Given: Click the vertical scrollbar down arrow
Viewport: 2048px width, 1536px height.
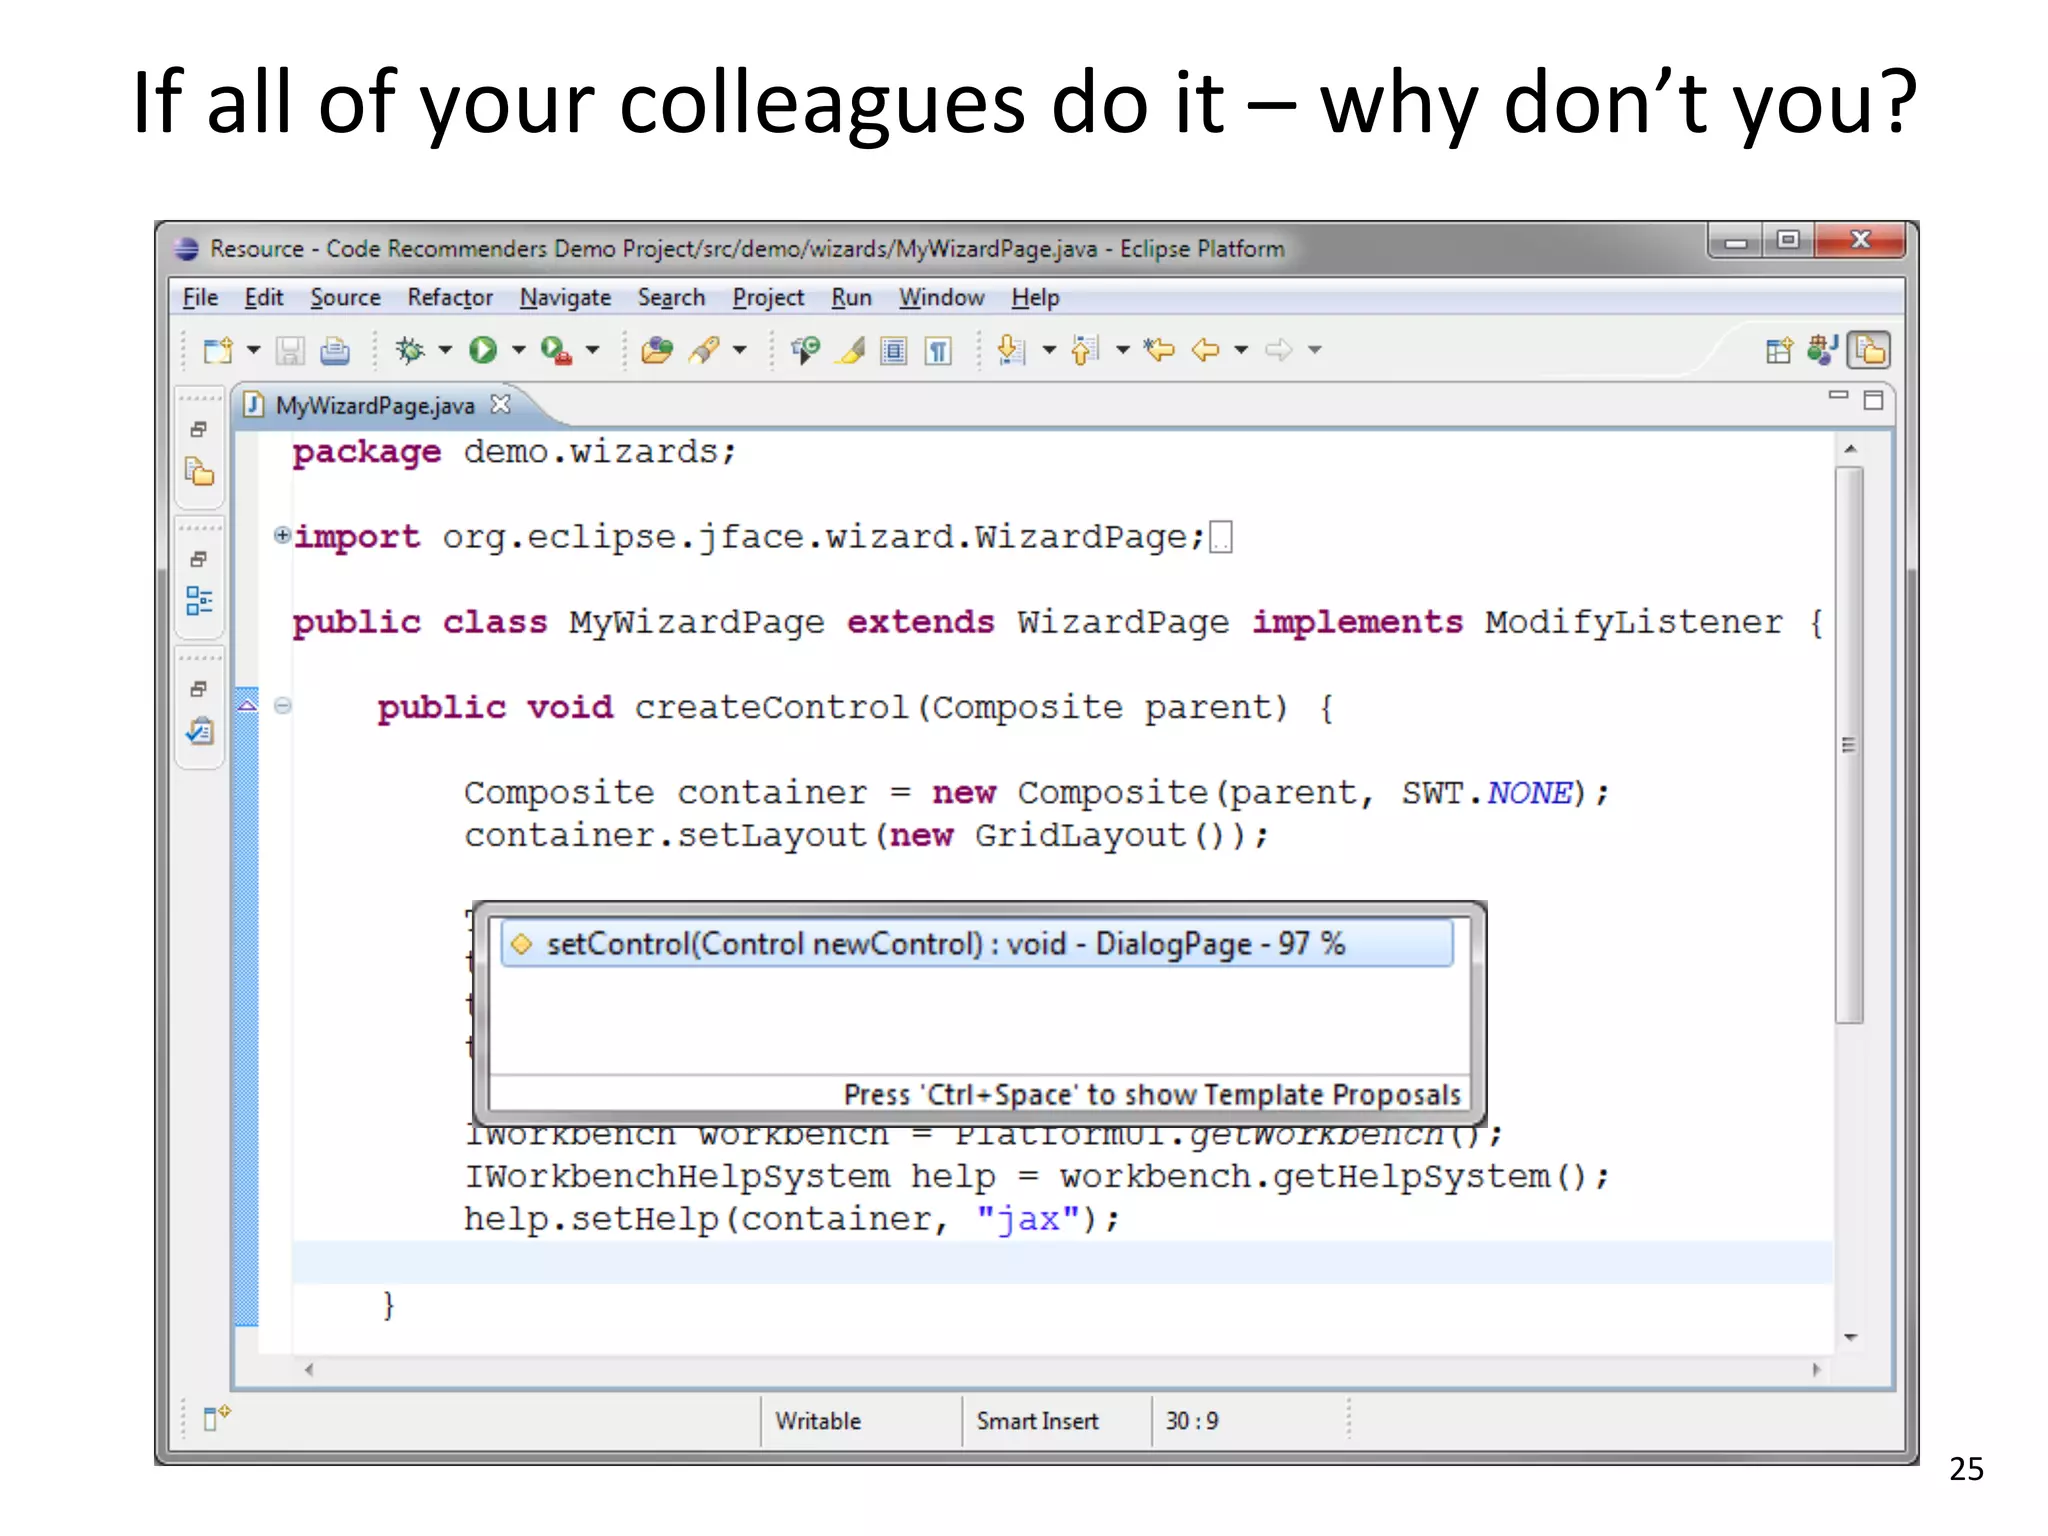Looking at the screenshot, I should 1851,1337.
